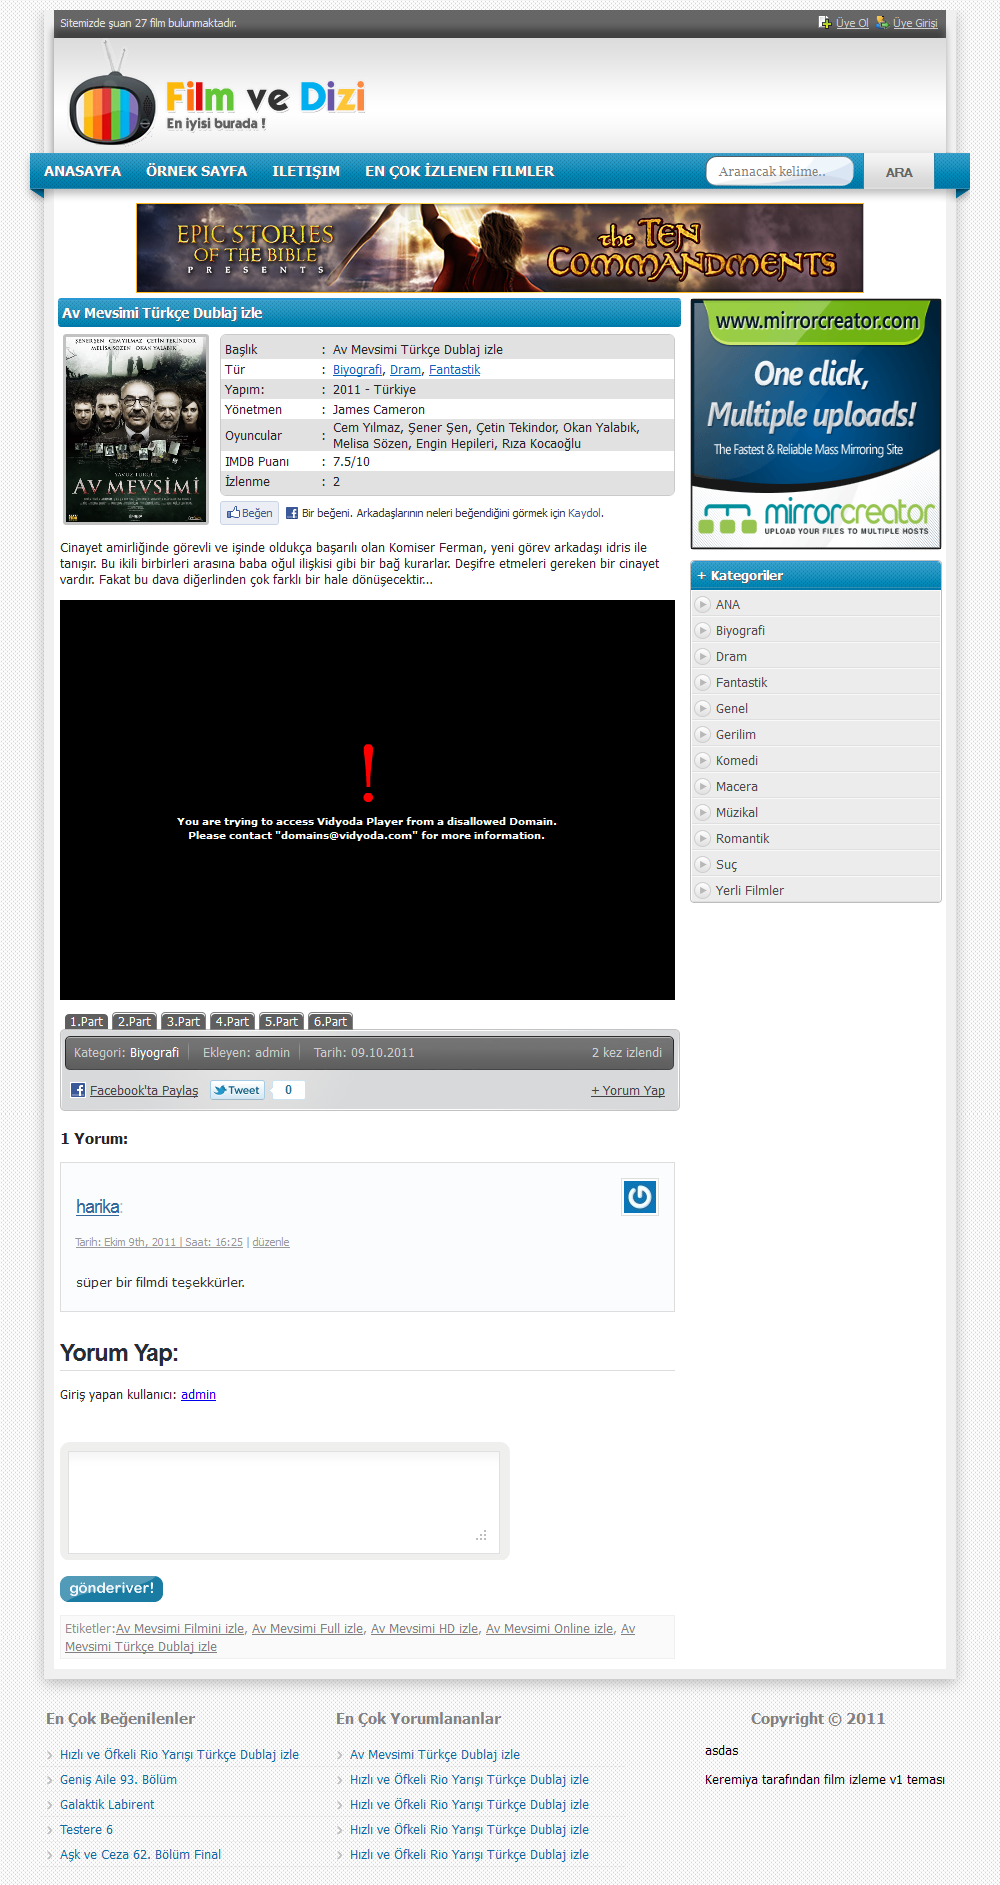This screenshot has height=1885, width=1000.
Task: Open the İLETİŞİM menu item
Action: (x=306, y=171)
